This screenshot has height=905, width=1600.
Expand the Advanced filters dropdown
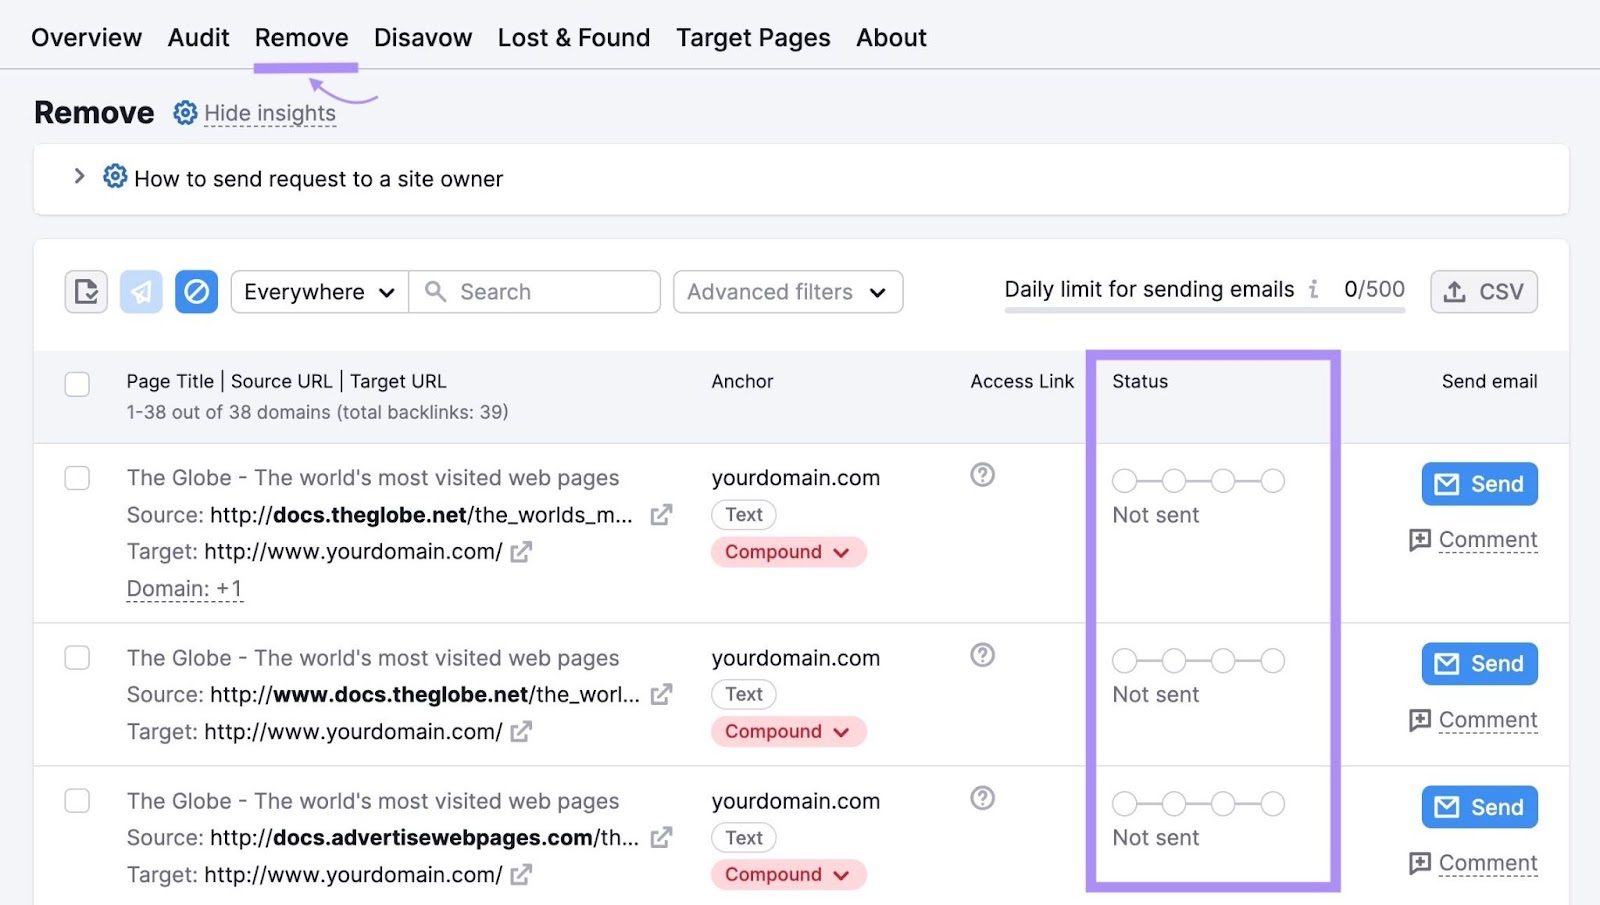tap(787, 291)
